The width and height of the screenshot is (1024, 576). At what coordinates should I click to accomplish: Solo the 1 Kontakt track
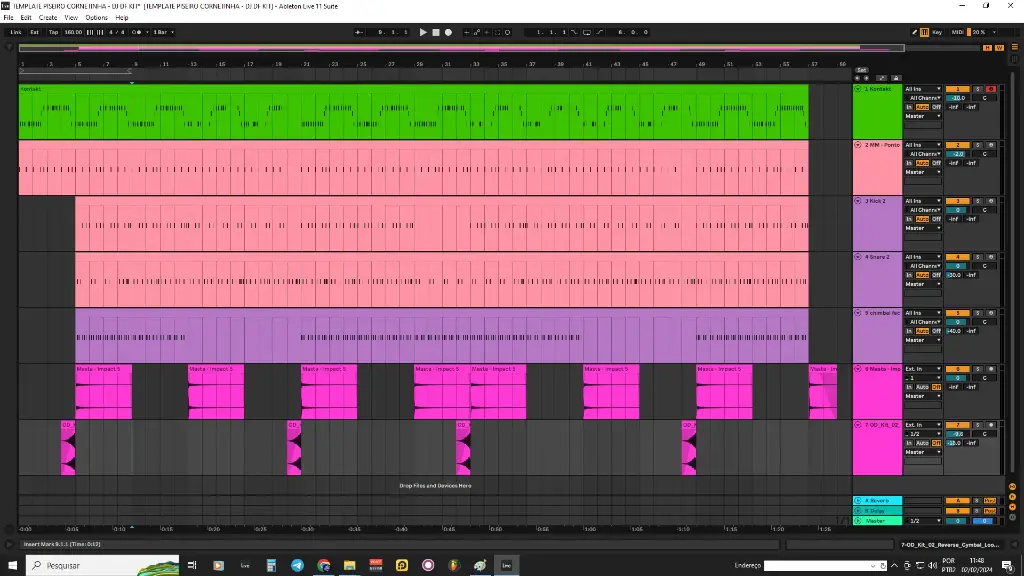[x=978, y=89]
